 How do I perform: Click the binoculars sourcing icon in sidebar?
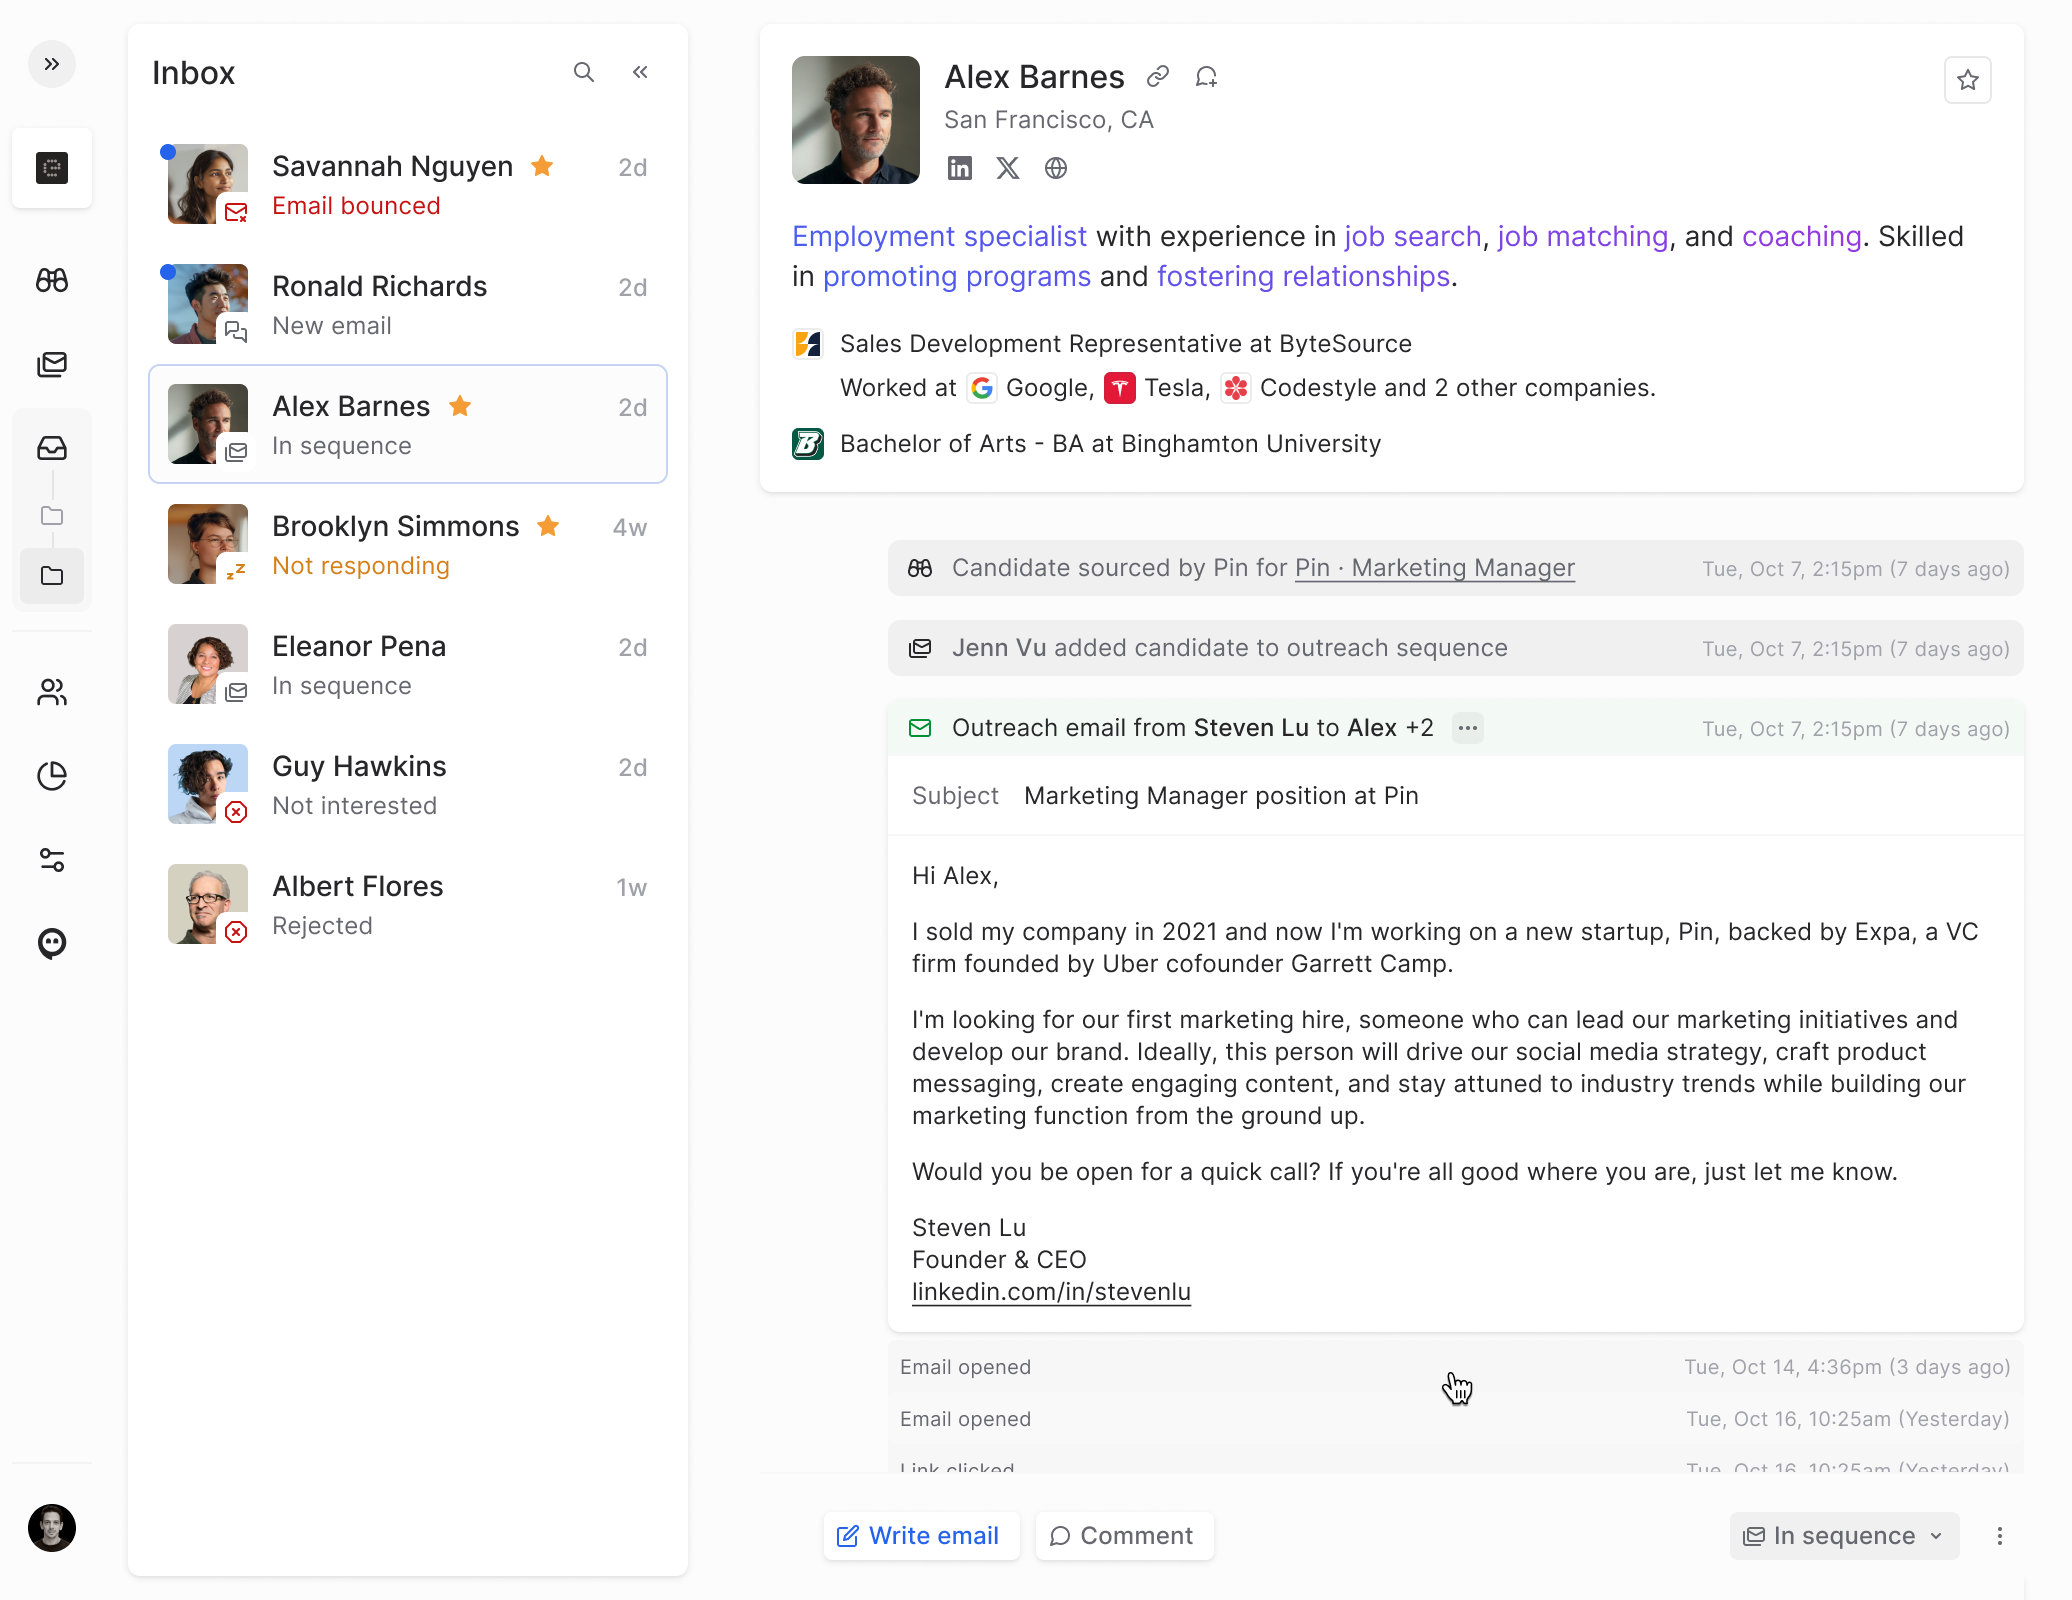tap(52, 280)
